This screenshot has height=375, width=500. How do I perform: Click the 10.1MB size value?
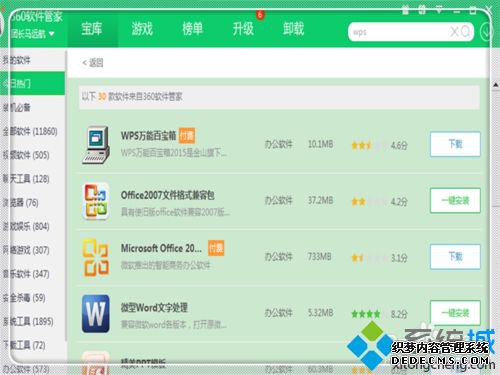coord(320,144)
